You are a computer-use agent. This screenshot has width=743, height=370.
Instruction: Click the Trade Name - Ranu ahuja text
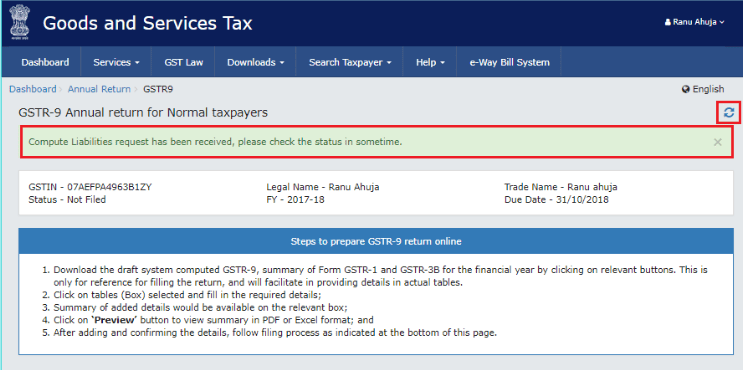tap(561, 187)
